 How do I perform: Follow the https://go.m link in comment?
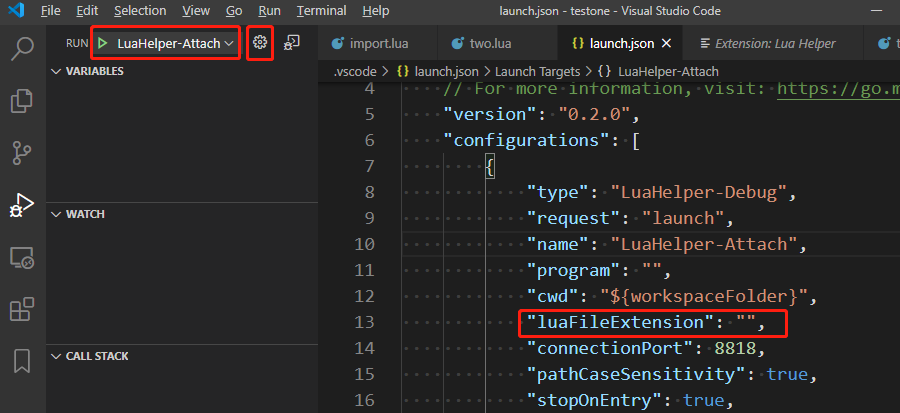[838, 89]
